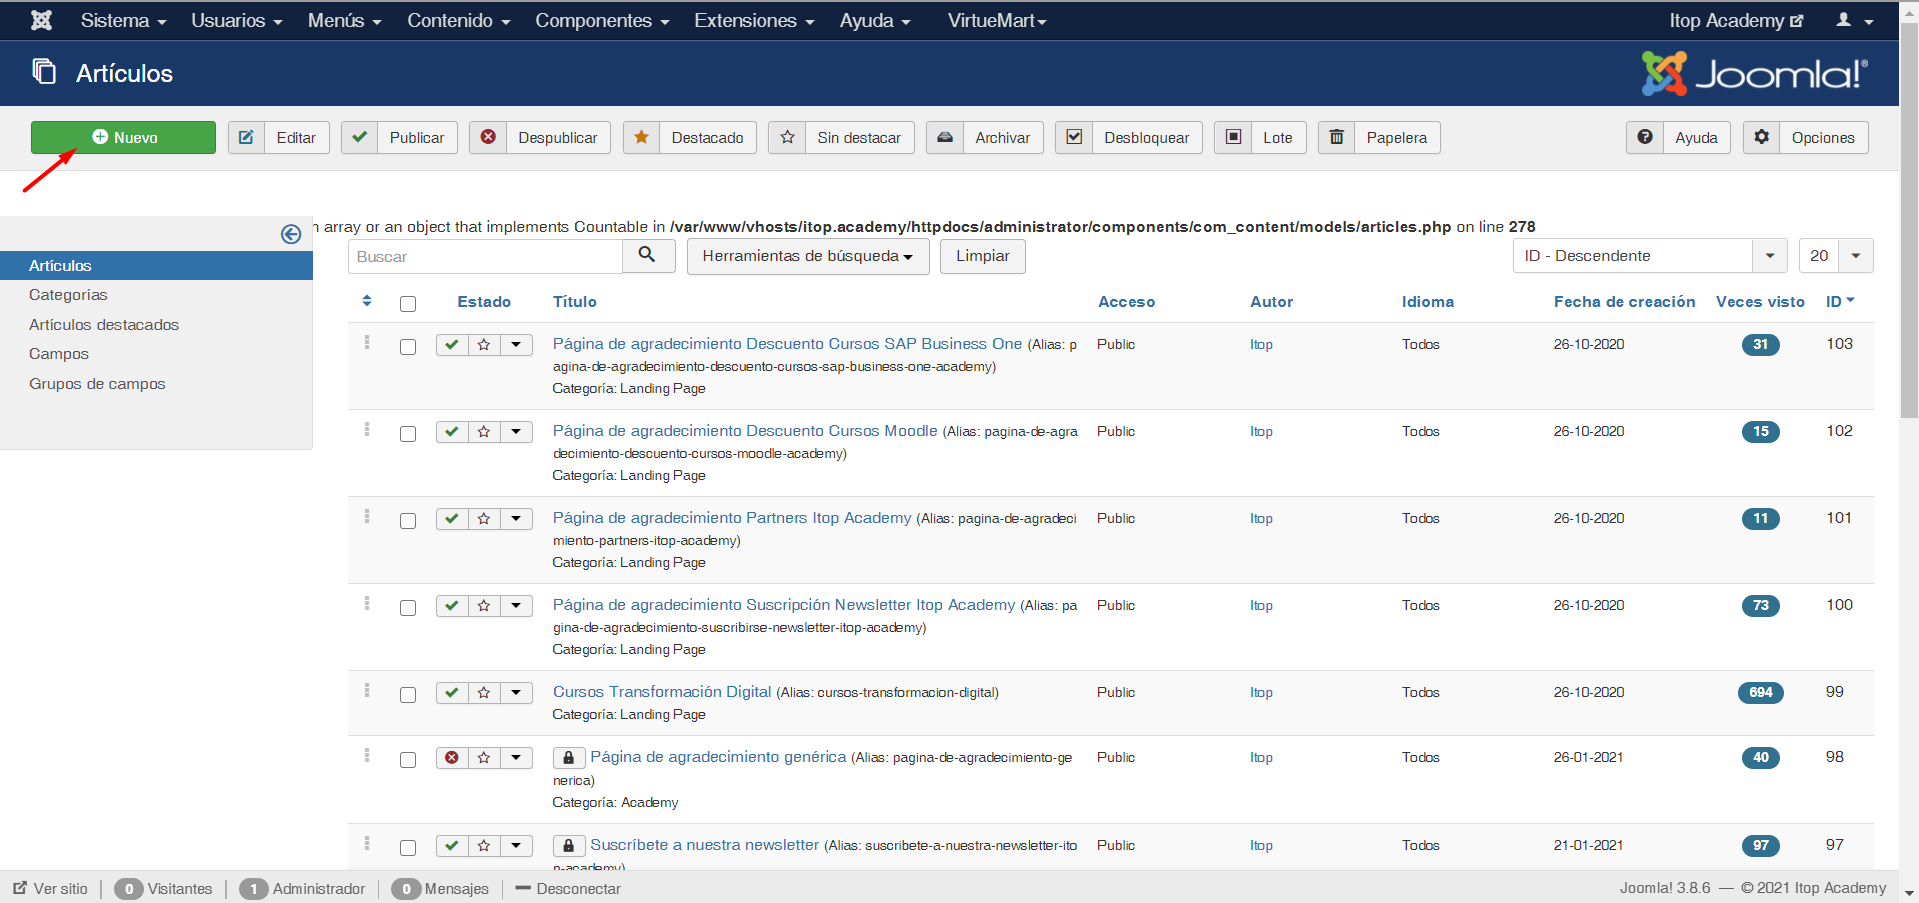Click the Desconectar icon at the bottom
1919x903 pixels.
click(523, 888)
